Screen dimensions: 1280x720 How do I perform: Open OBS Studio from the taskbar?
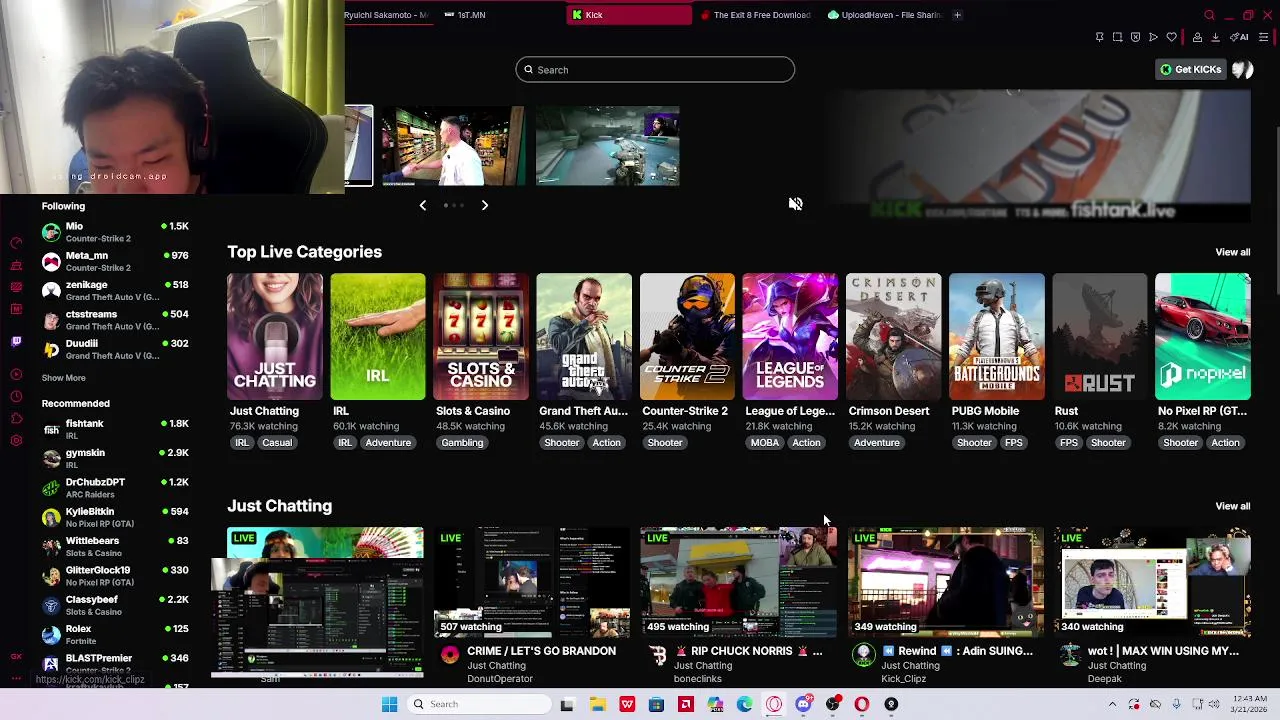click(834, 704)
